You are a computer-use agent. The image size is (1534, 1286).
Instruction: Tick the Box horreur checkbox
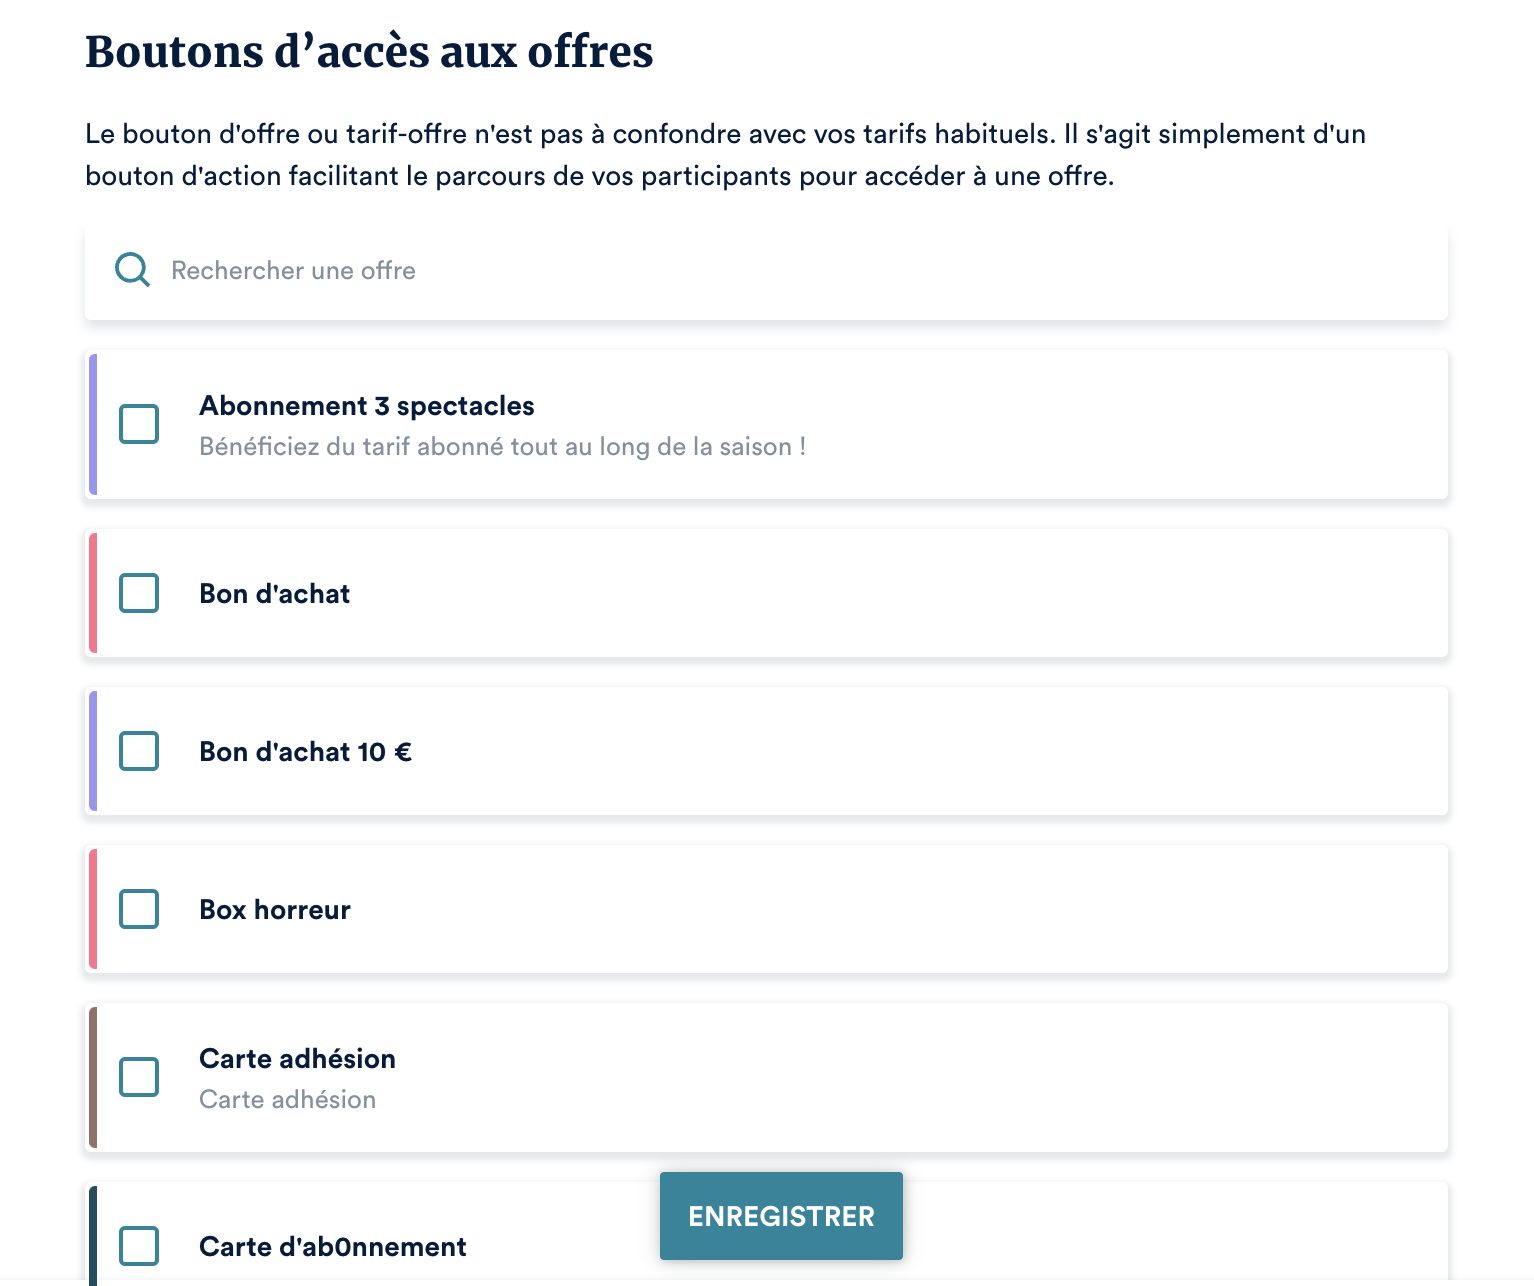coord(139,909)
